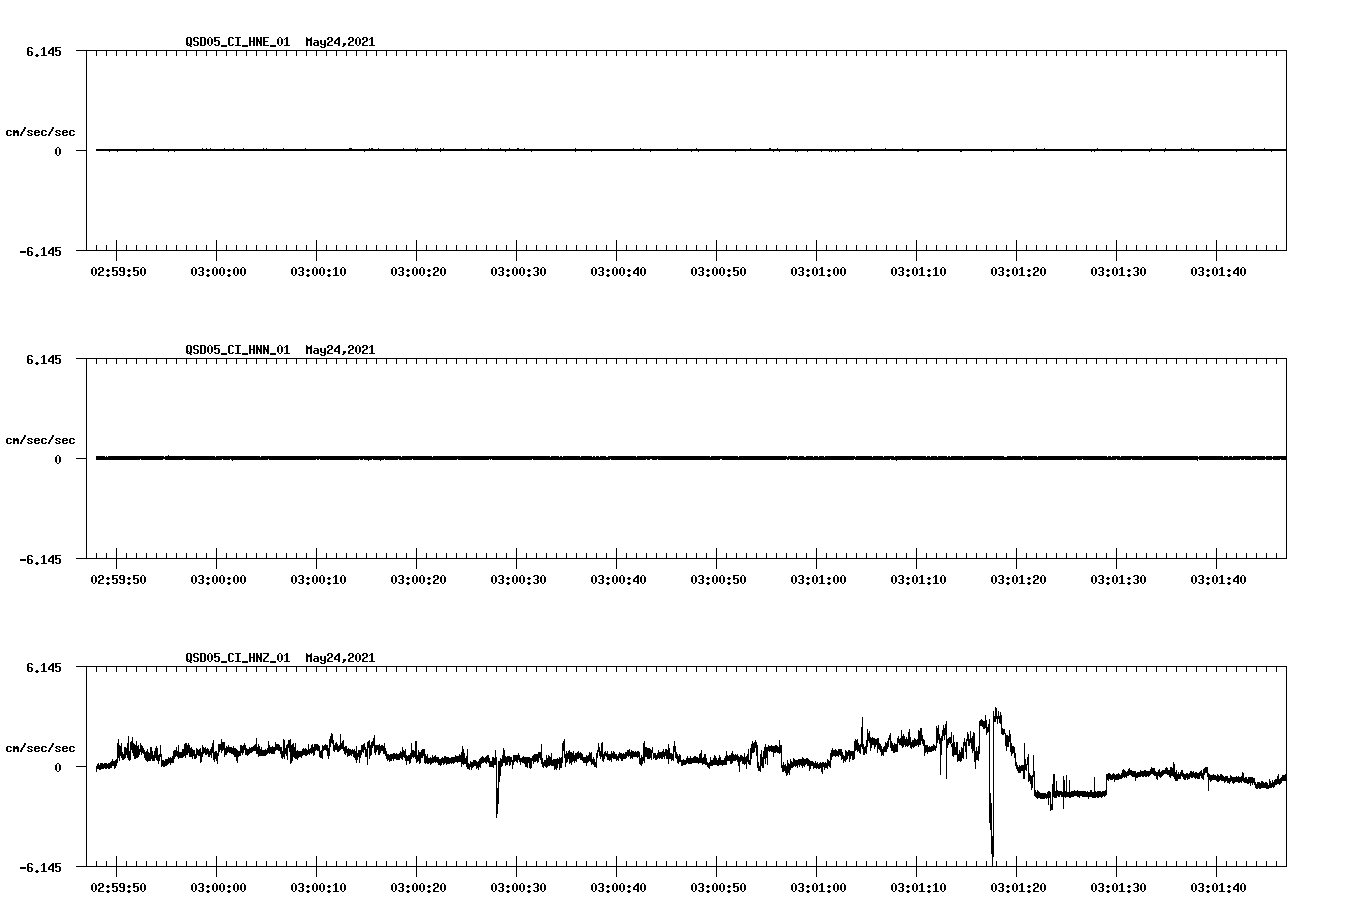The image size is (1358, 924).
Task: Select the flat HNE waveform trace
Action: click(x=600, y=150)
